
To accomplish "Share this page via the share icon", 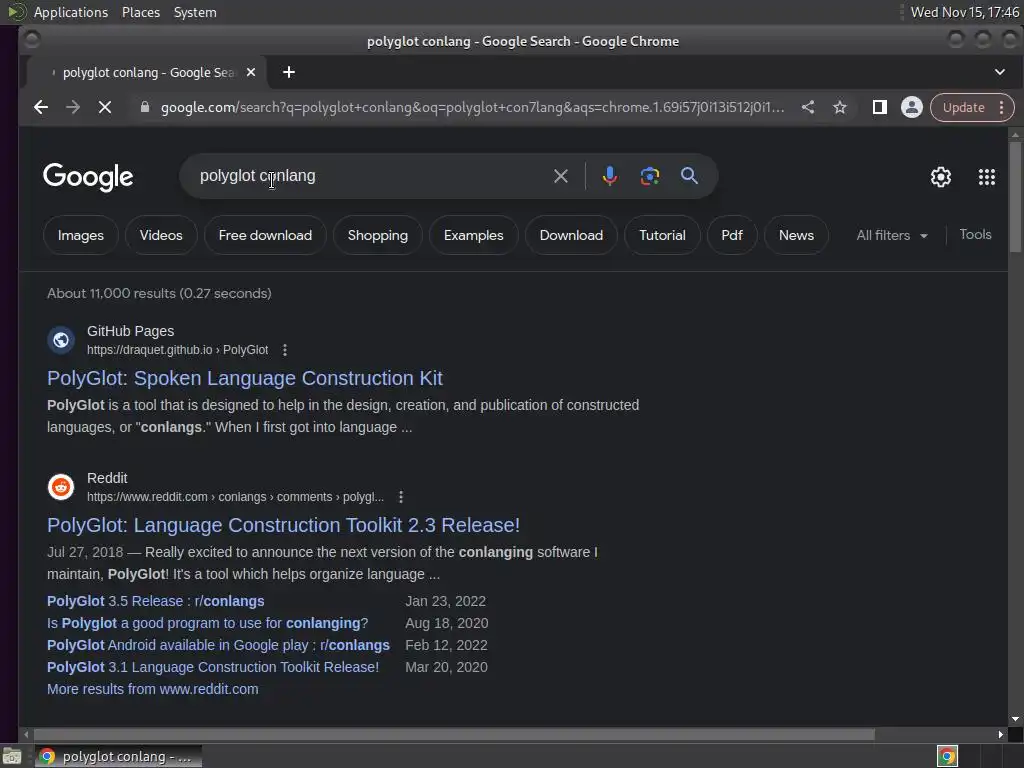I will (x=808, y=107).
